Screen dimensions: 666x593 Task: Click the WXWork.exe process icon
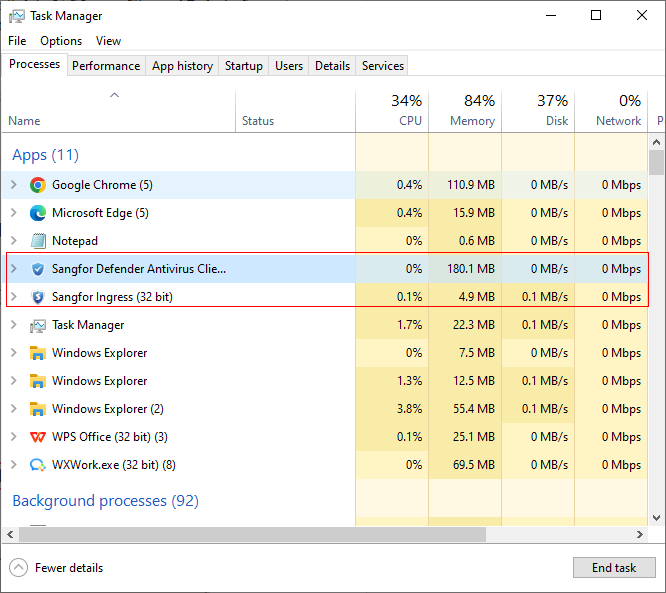pos(38,465)
